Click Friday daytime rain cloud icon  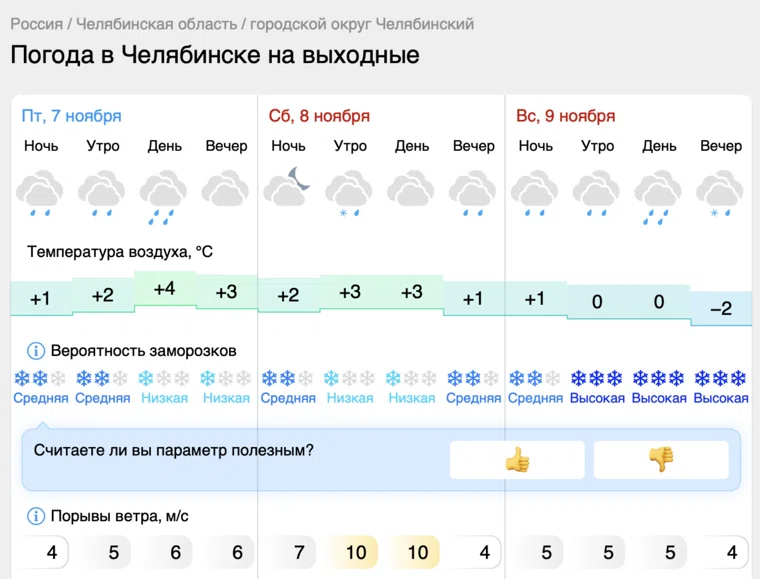[x=164, y=196]
